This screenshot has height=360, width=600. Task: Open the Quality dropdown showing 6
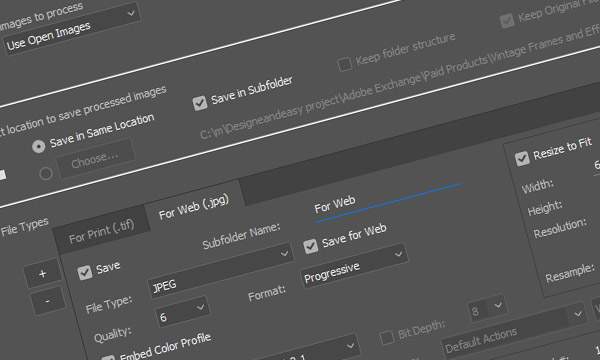(183, 312)
